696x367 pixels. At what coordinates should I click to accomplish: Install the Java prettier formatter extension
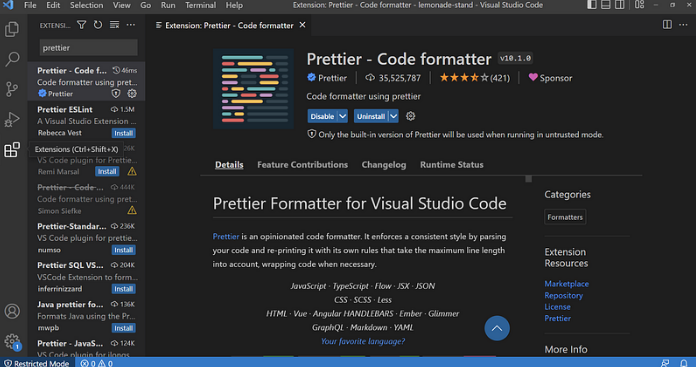tap(123, 328)
